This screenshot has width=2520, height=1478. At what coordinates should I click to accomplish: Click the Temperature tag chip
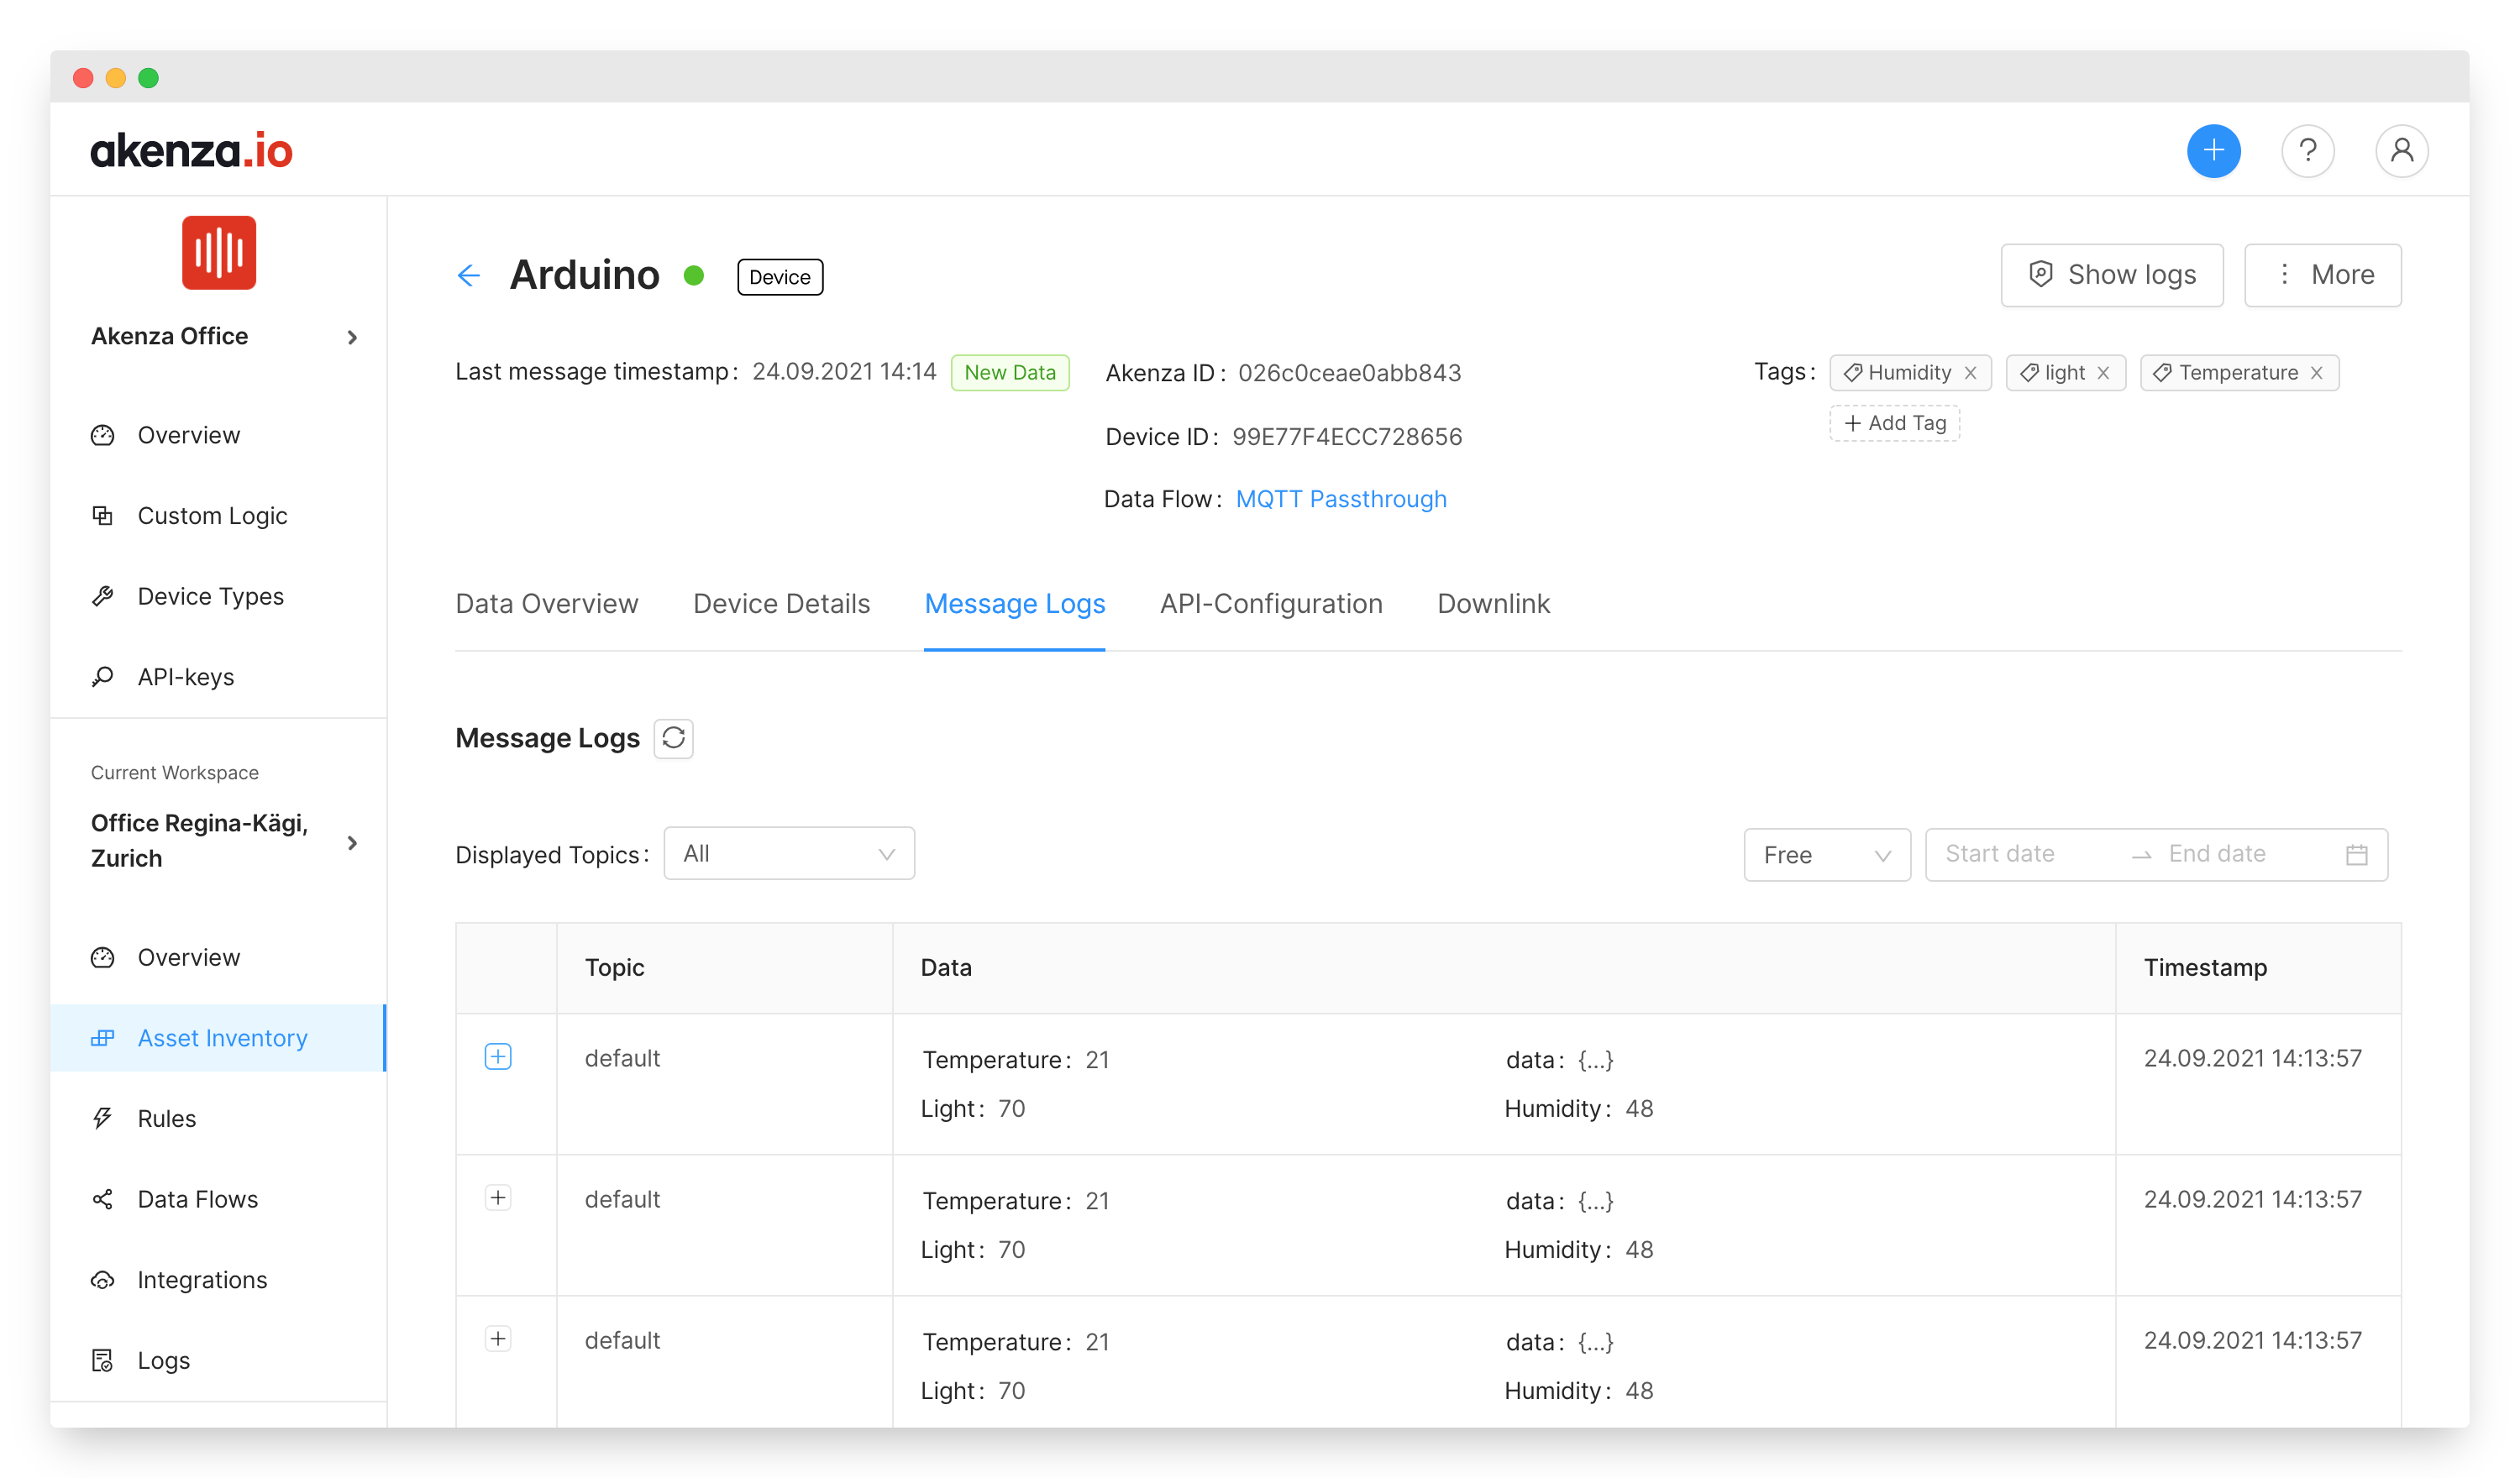pyautogui.click(x=2239, y=373)
